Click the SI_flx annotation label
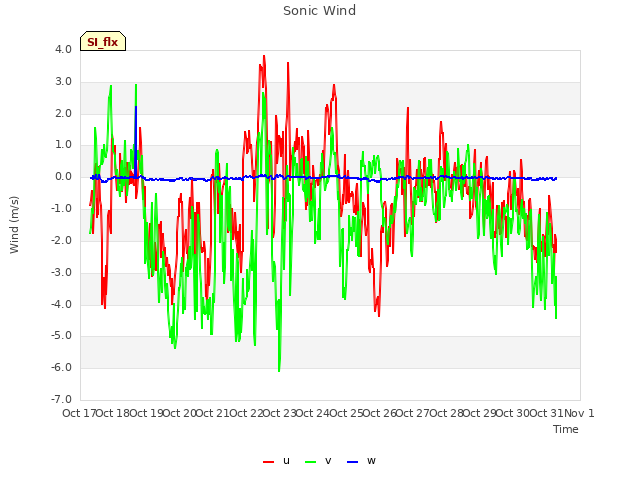Screen dimensions: 640x480 (103, 41)
